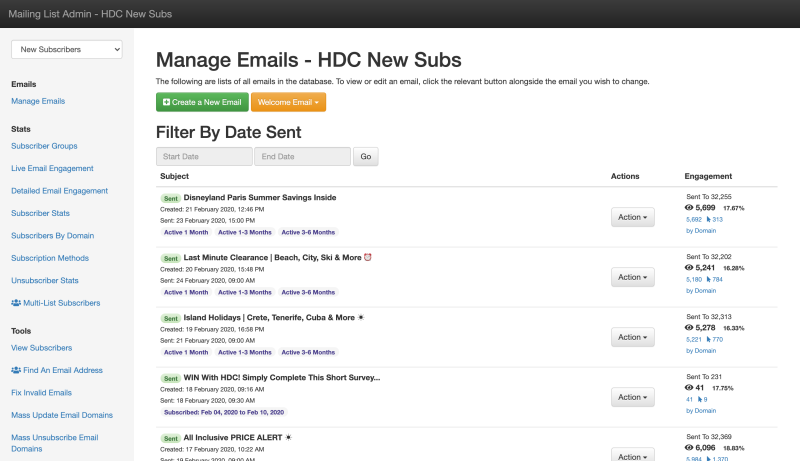The image size is (800, 461).
Task: Click the users icon next to Find An Email Address
Action: 17,370
